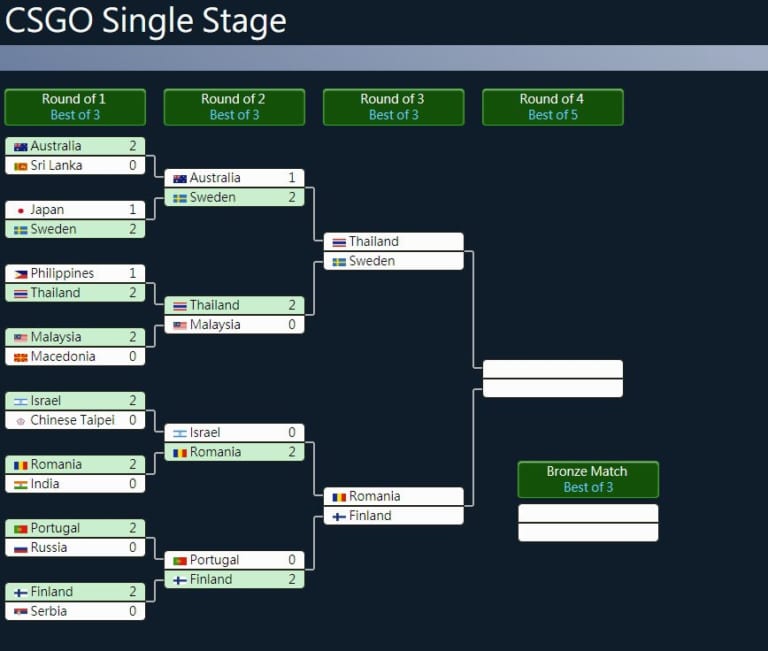Select the lower empty Bronze Match slot
This screenshot has height=651, width=768.
tap(588, 532)
